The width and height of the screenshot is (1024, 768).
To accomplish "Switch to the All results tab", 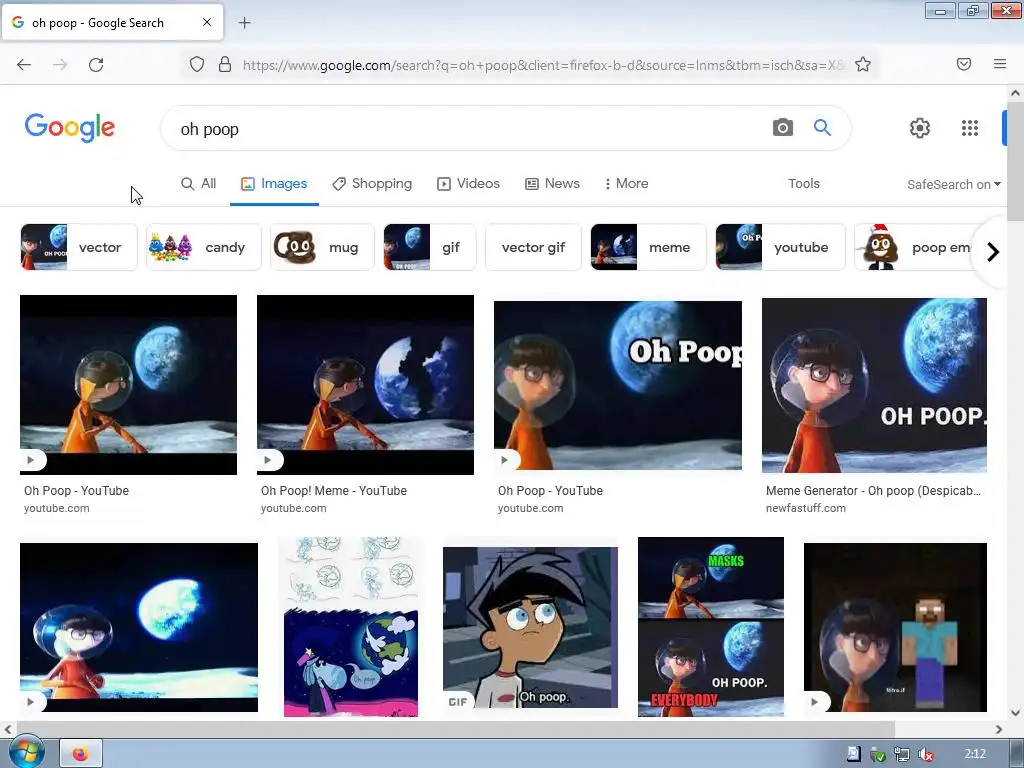I will (199, 184).
